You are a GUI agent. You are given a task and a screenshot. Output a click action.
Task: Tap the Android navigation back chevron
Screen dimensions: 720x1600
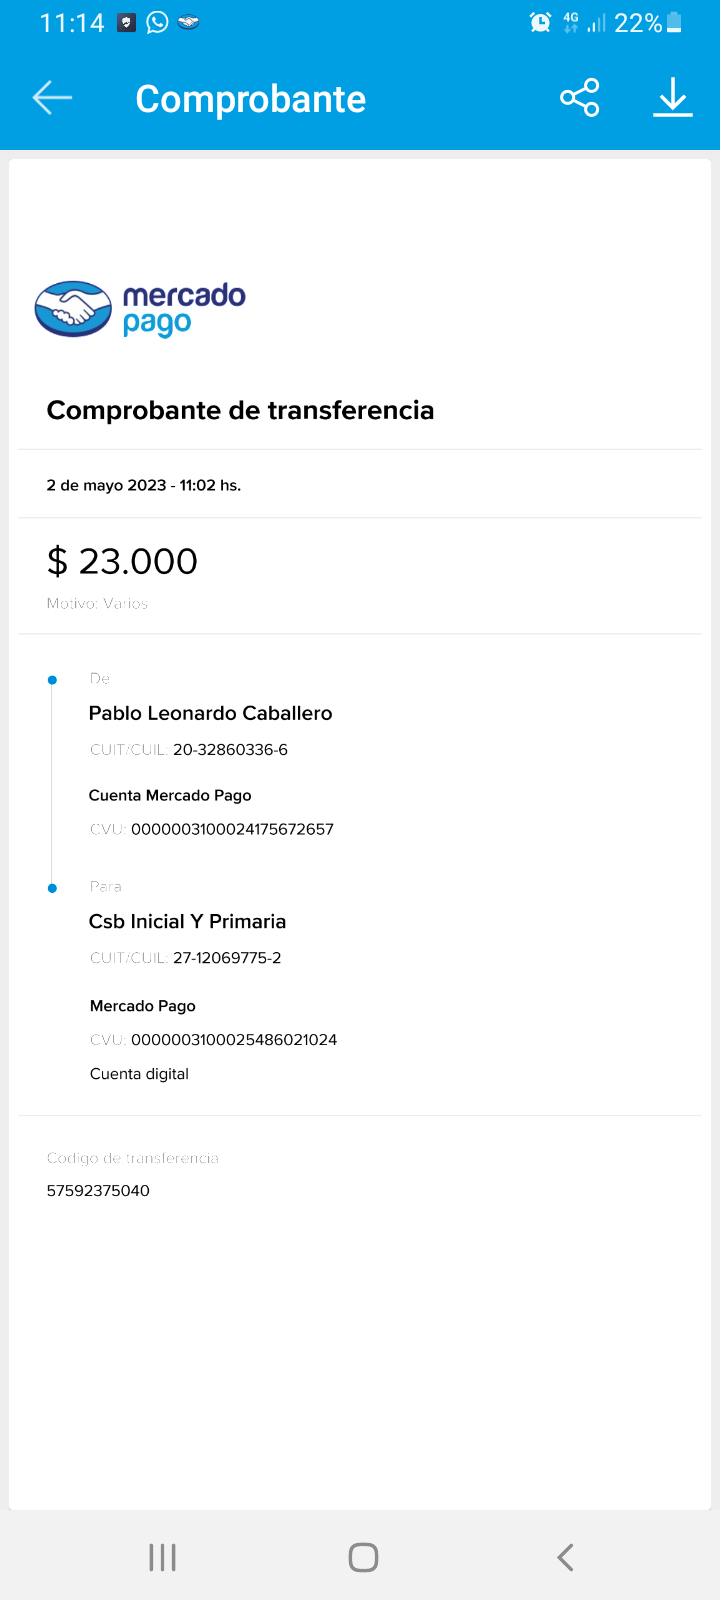tap(565, 1557)
